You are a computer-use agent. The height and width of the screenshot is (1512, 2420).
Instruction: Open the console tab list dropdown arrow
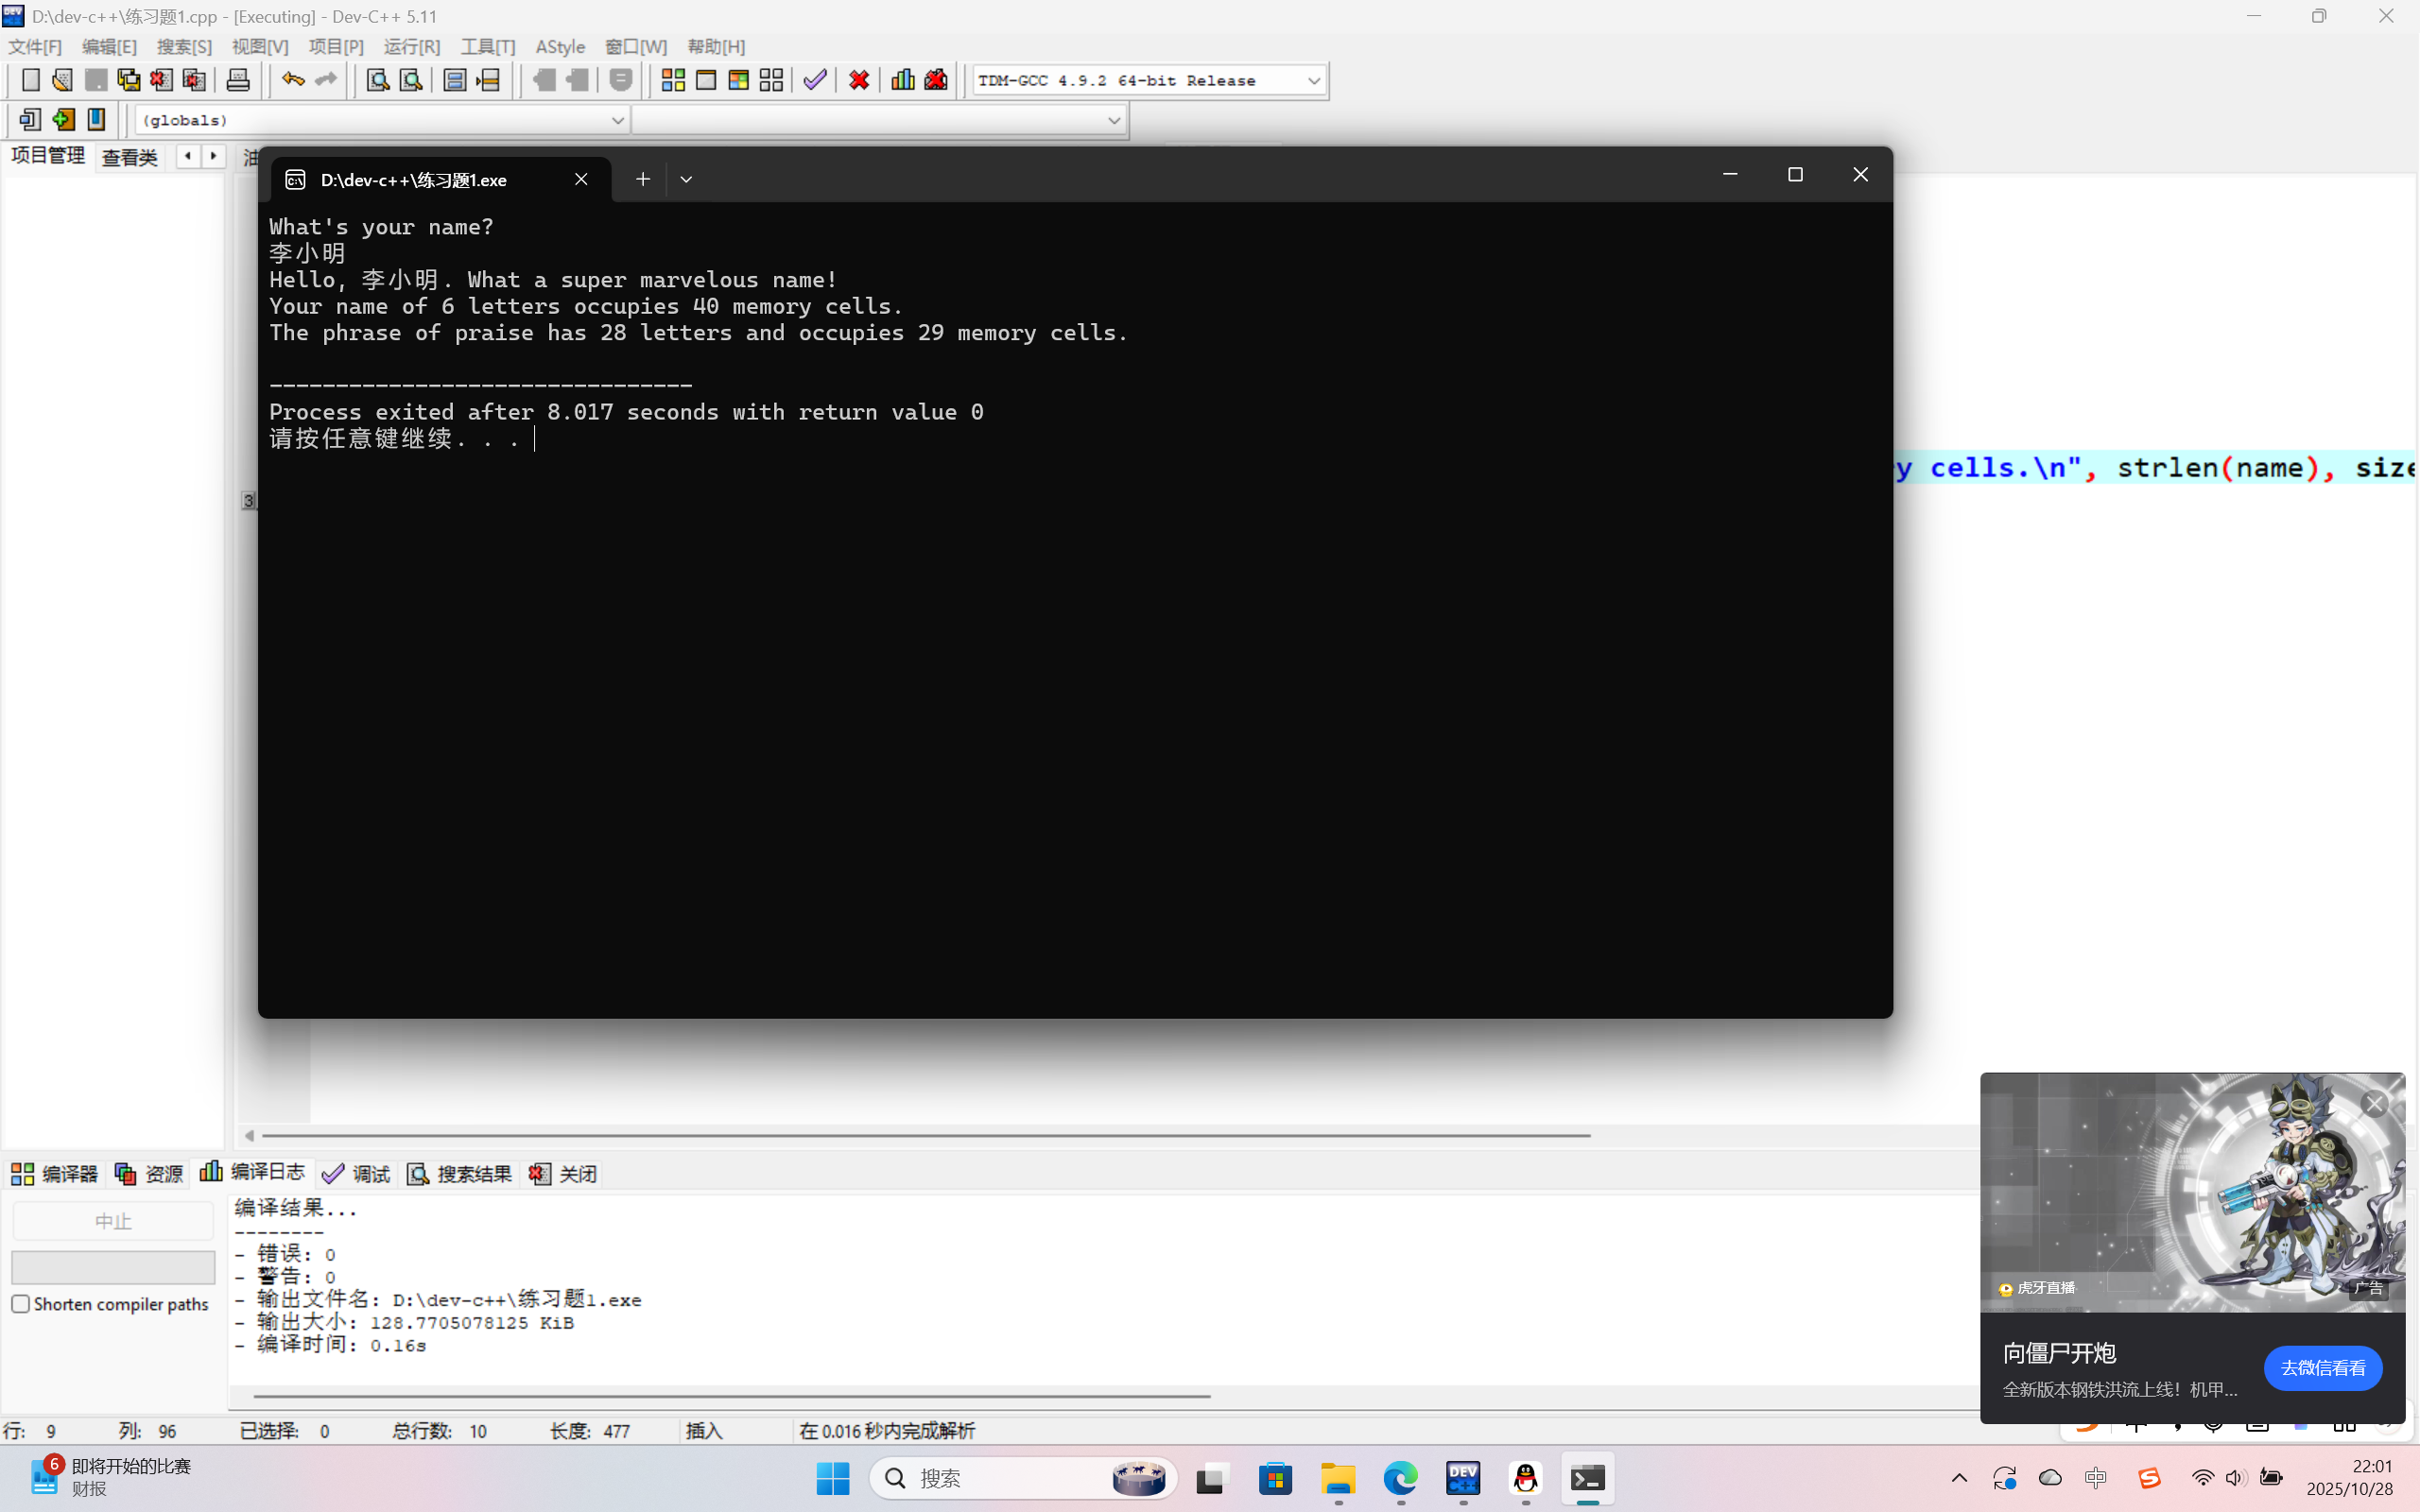pos(686,179)
